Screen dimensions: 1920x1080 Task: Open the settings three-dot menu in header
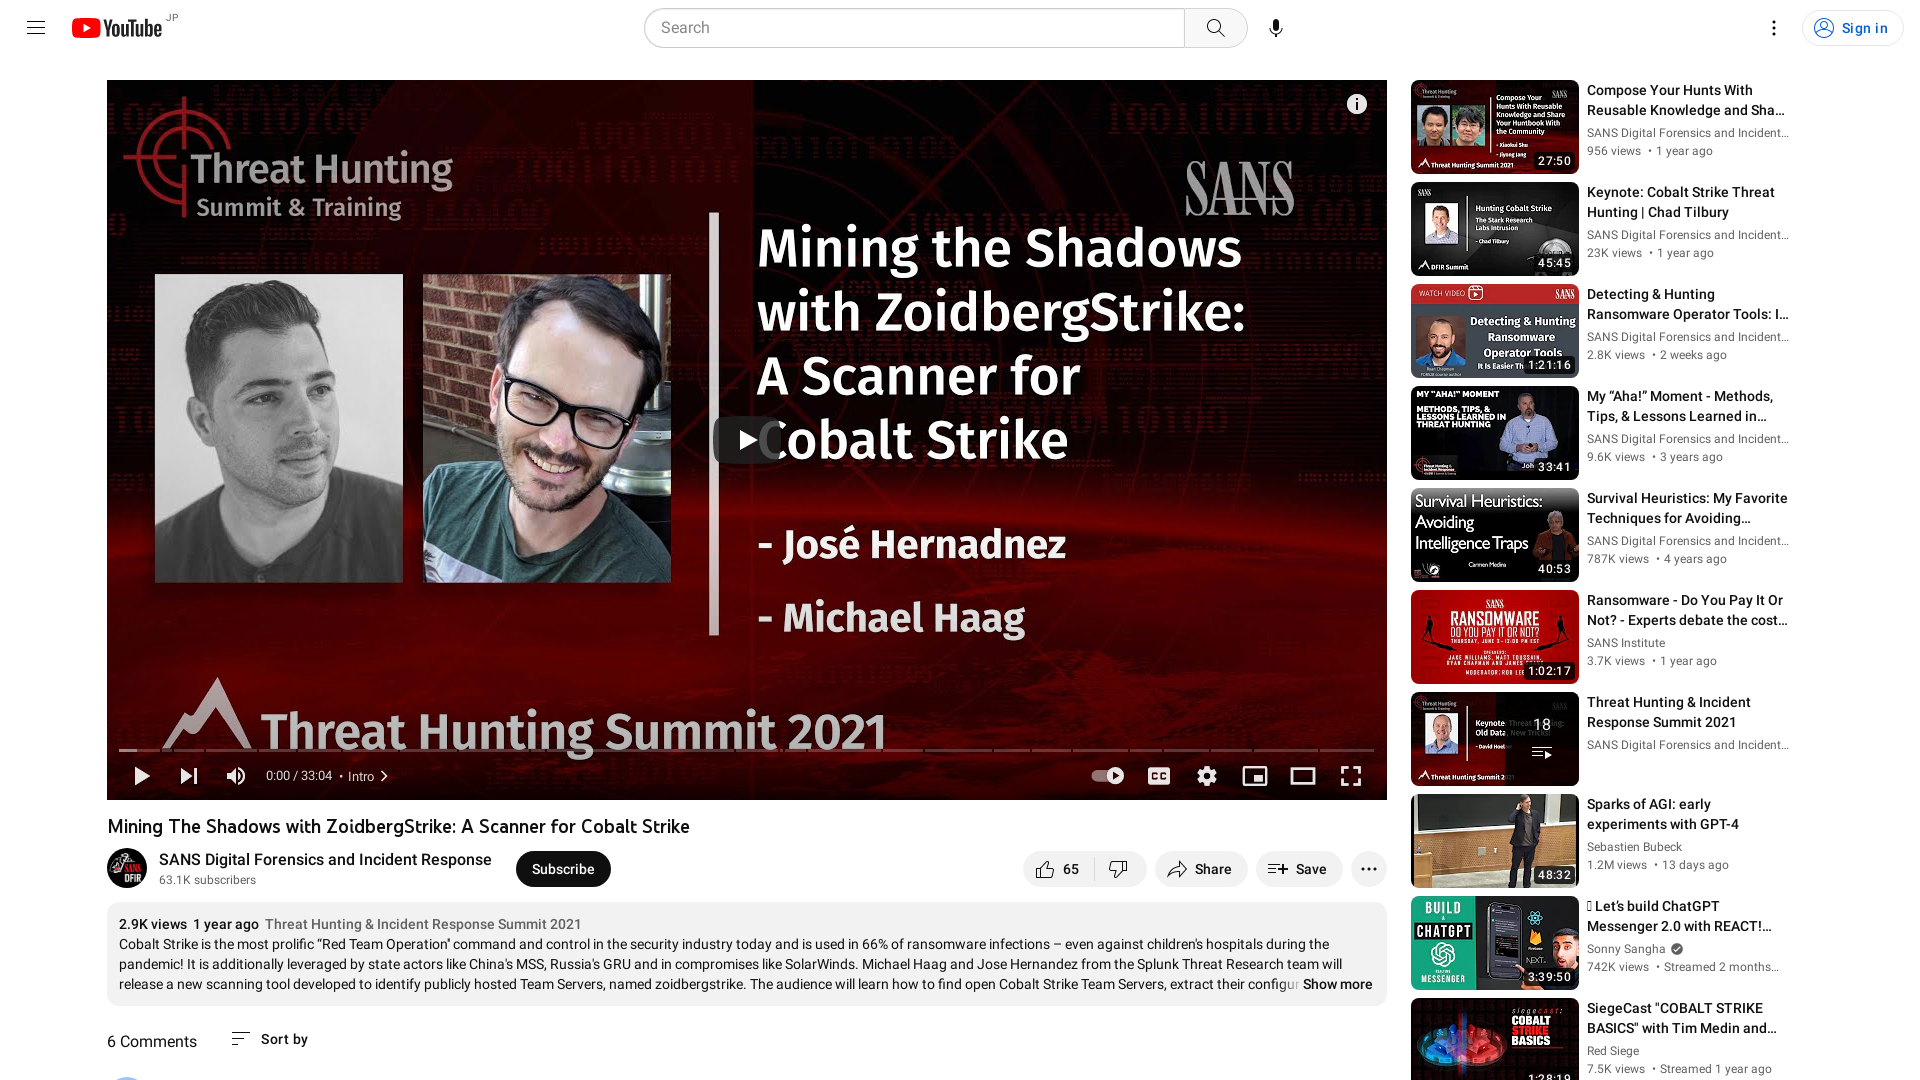(1773, 28)
